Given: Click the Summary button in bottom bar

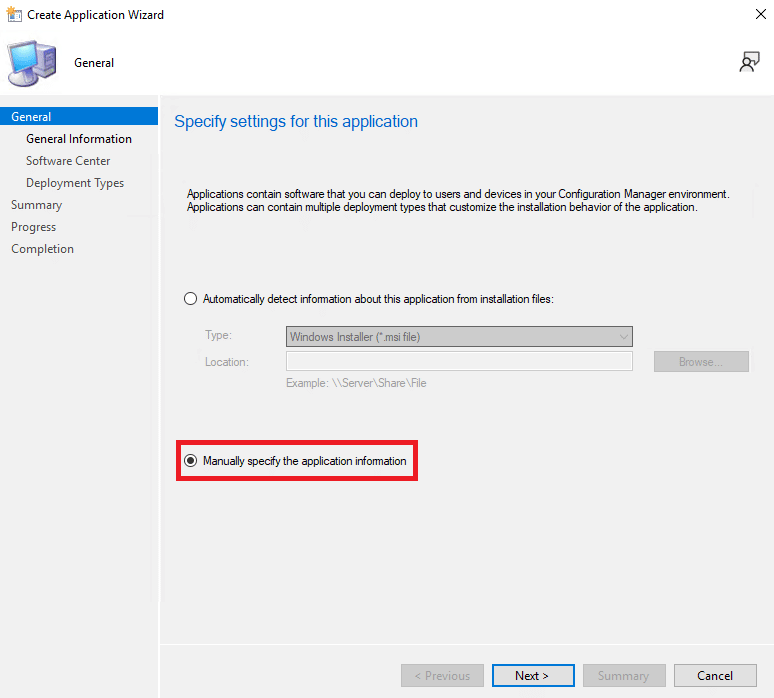Looking at the screenshot, I should click(623, 676).
